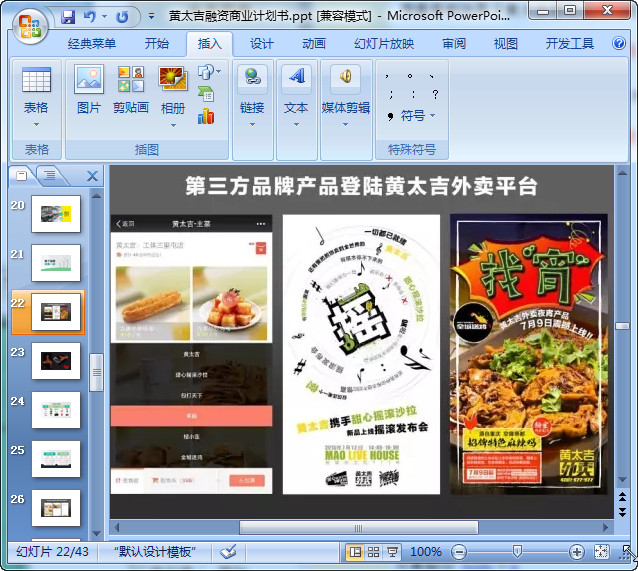Expand the 媒体剪辑 dropdown arrow
Image resolution: width=638 pixels, height=571 pixels.
click(345, 125)
